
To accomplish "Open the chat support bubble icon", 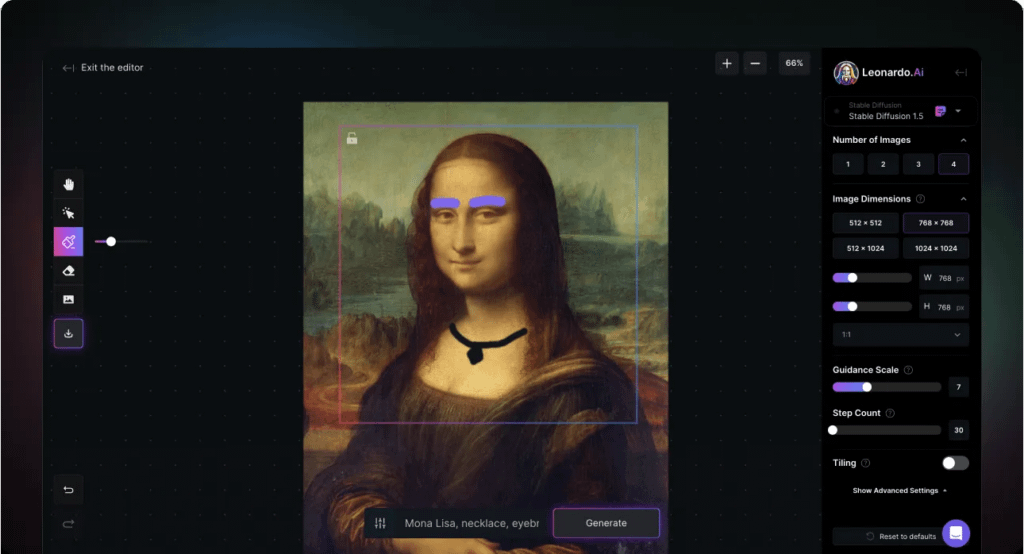I will coord(956,533).
